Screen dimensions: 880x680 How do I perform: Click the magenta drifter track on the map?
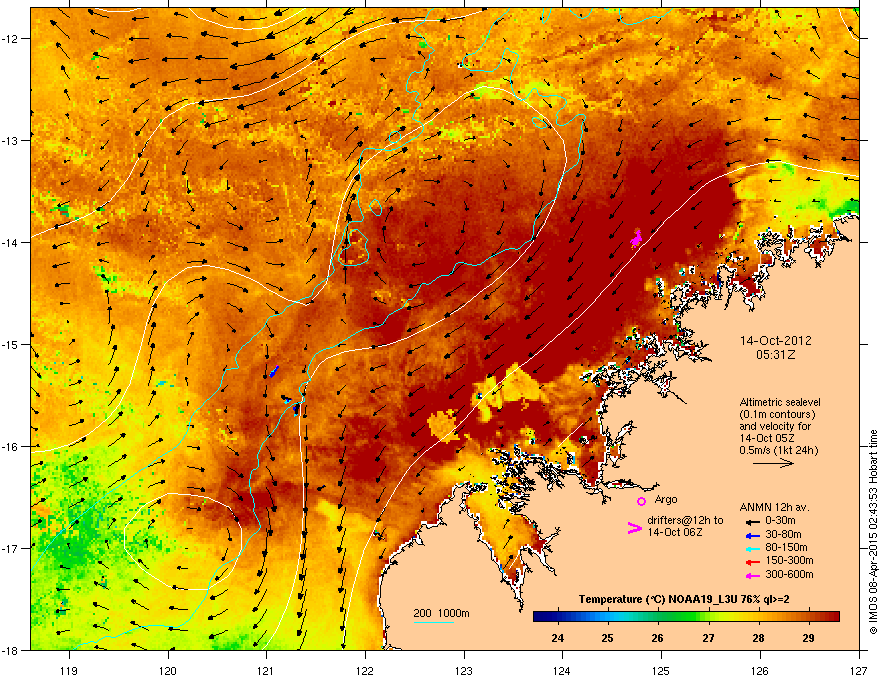[636, 238]
